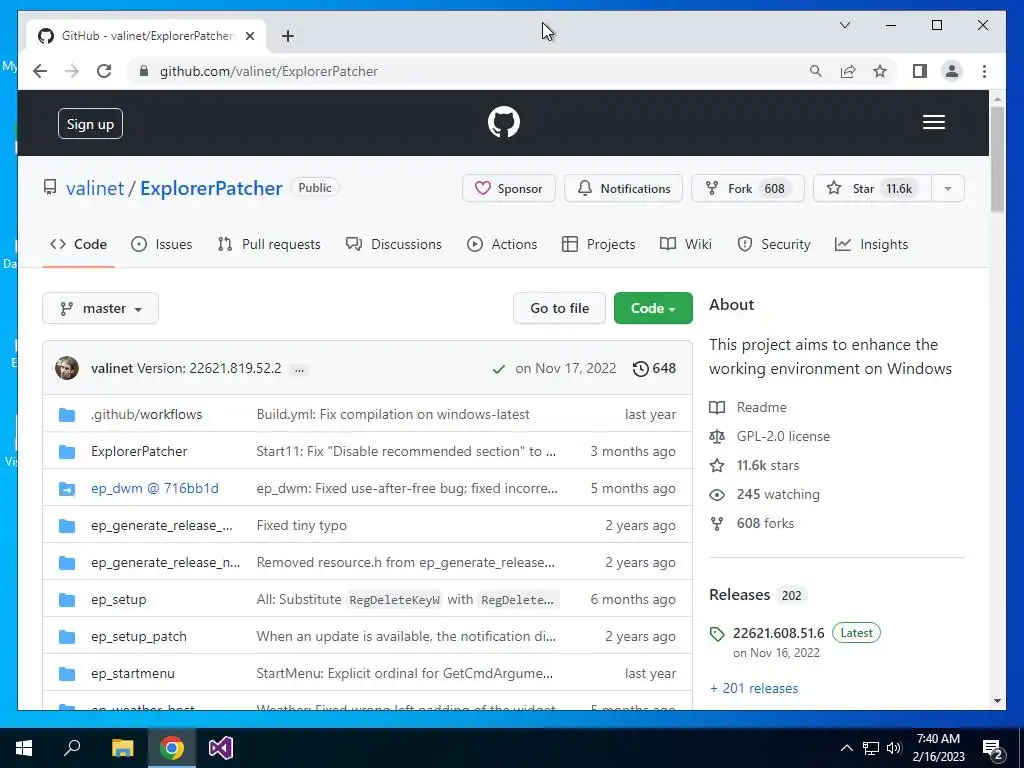Open the .github/workflows folder

pos(146,415)
